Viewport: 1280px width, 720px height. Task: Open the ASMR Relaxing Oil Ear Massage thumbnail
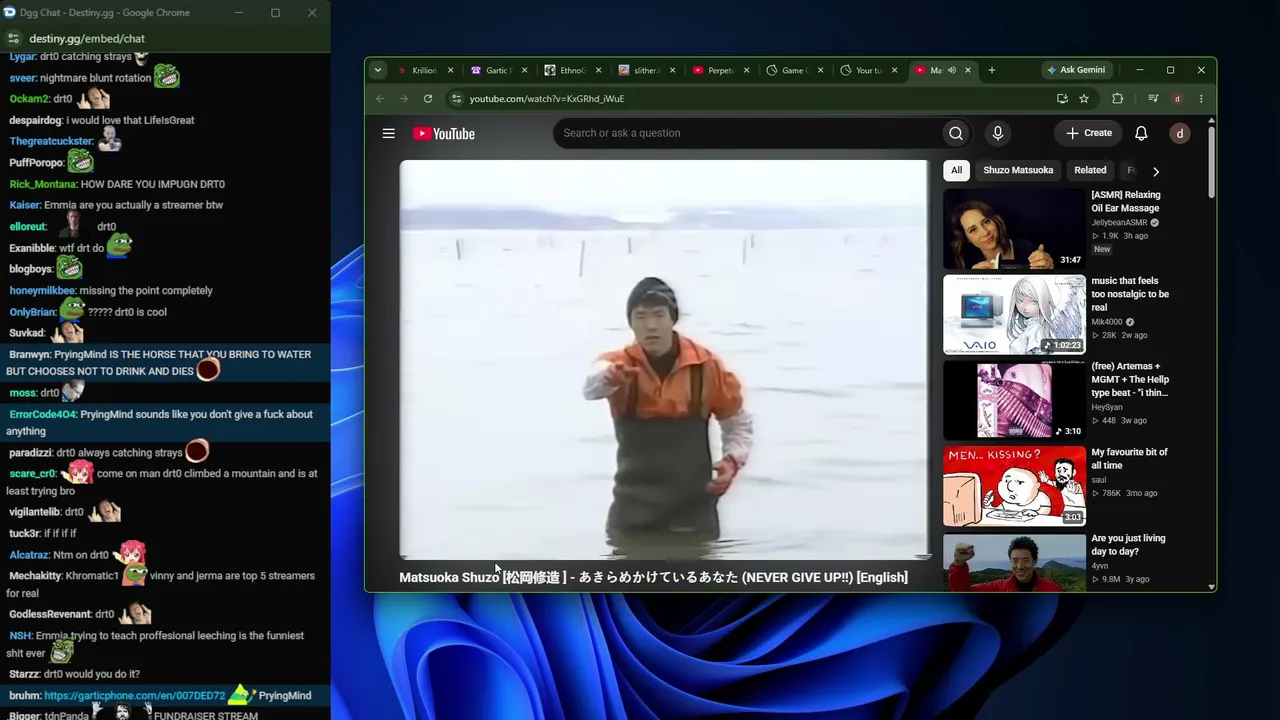point(1014,229)
